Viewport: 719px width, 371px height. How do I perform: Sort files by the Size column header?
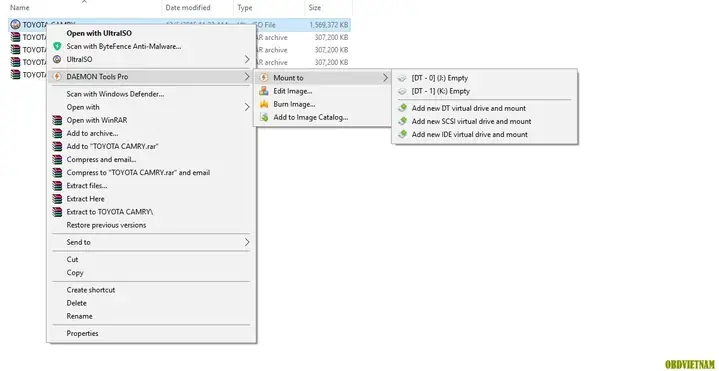[315, 7]
